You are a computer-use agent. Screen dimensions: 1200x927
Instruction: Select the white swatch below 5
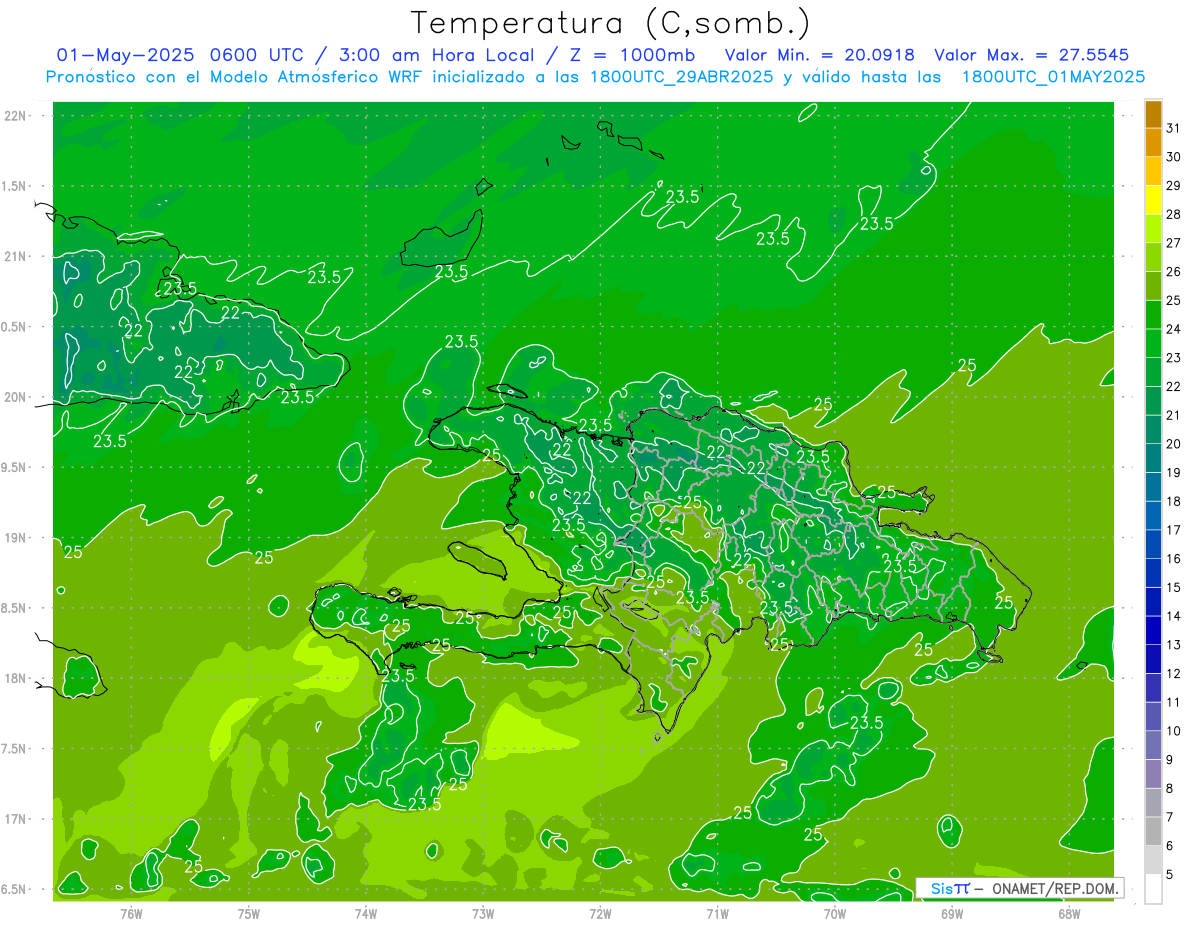tap(1153, 889)
